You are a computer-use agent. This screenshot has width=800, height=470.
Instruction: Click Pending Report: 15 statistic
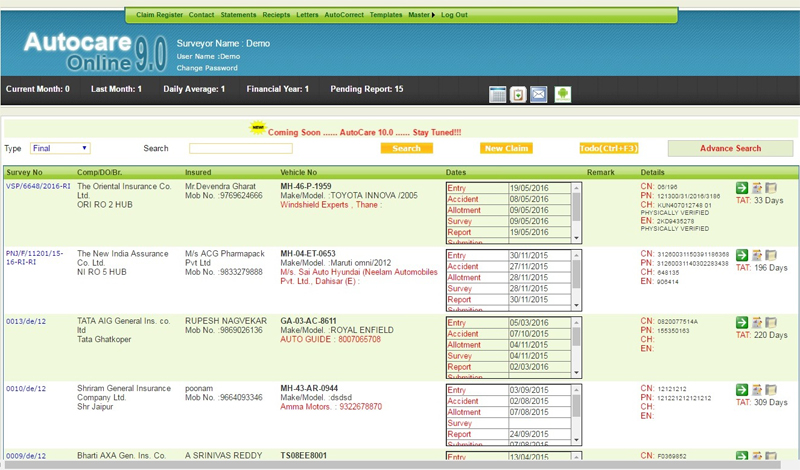366,89
